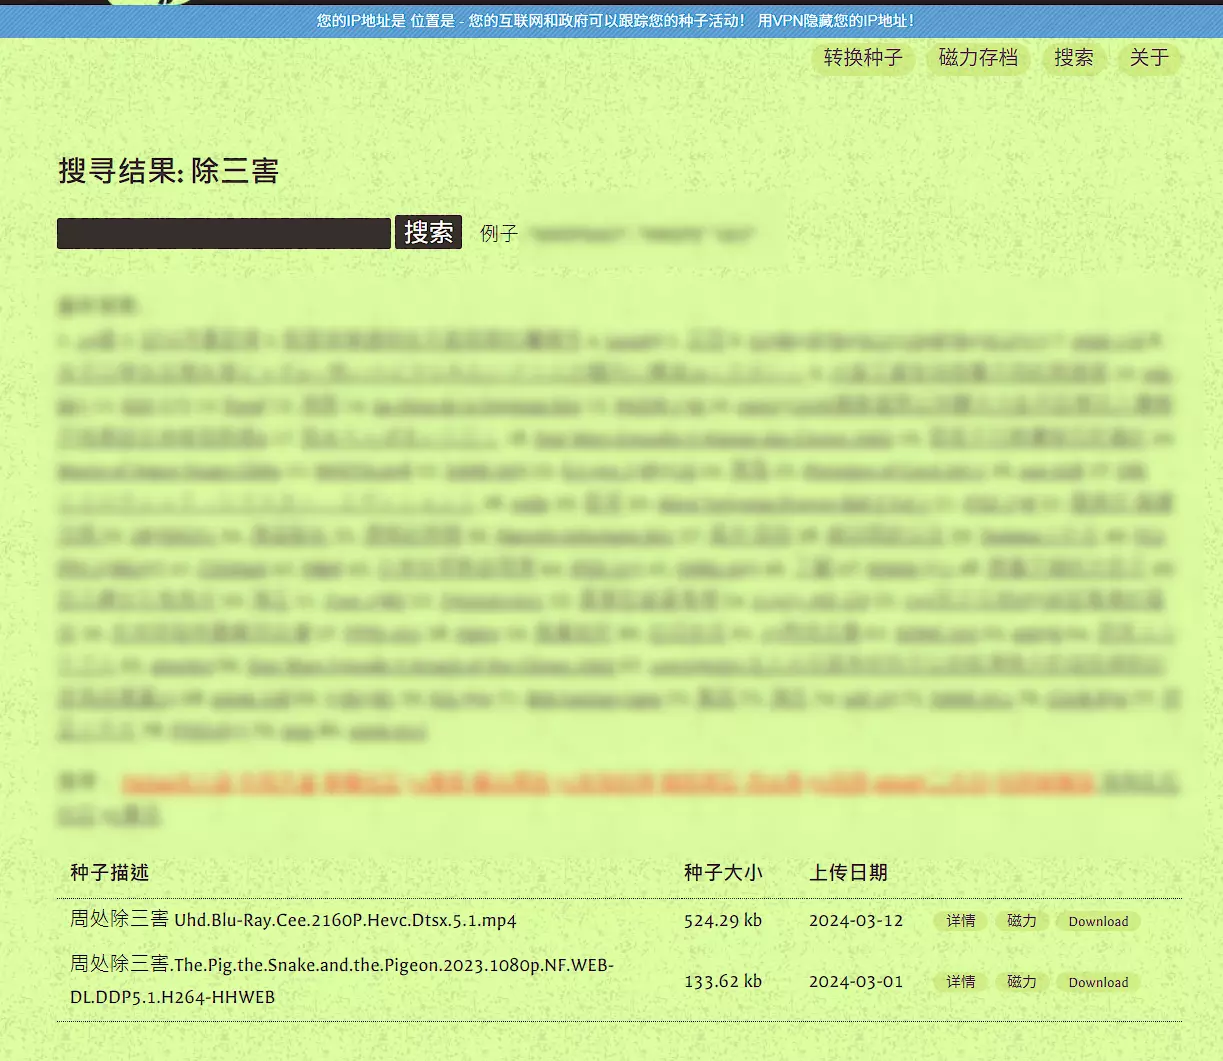
Task: Click 磁力 for the Uhd.Blu-Ray torrent
Action: (1021, 921)
